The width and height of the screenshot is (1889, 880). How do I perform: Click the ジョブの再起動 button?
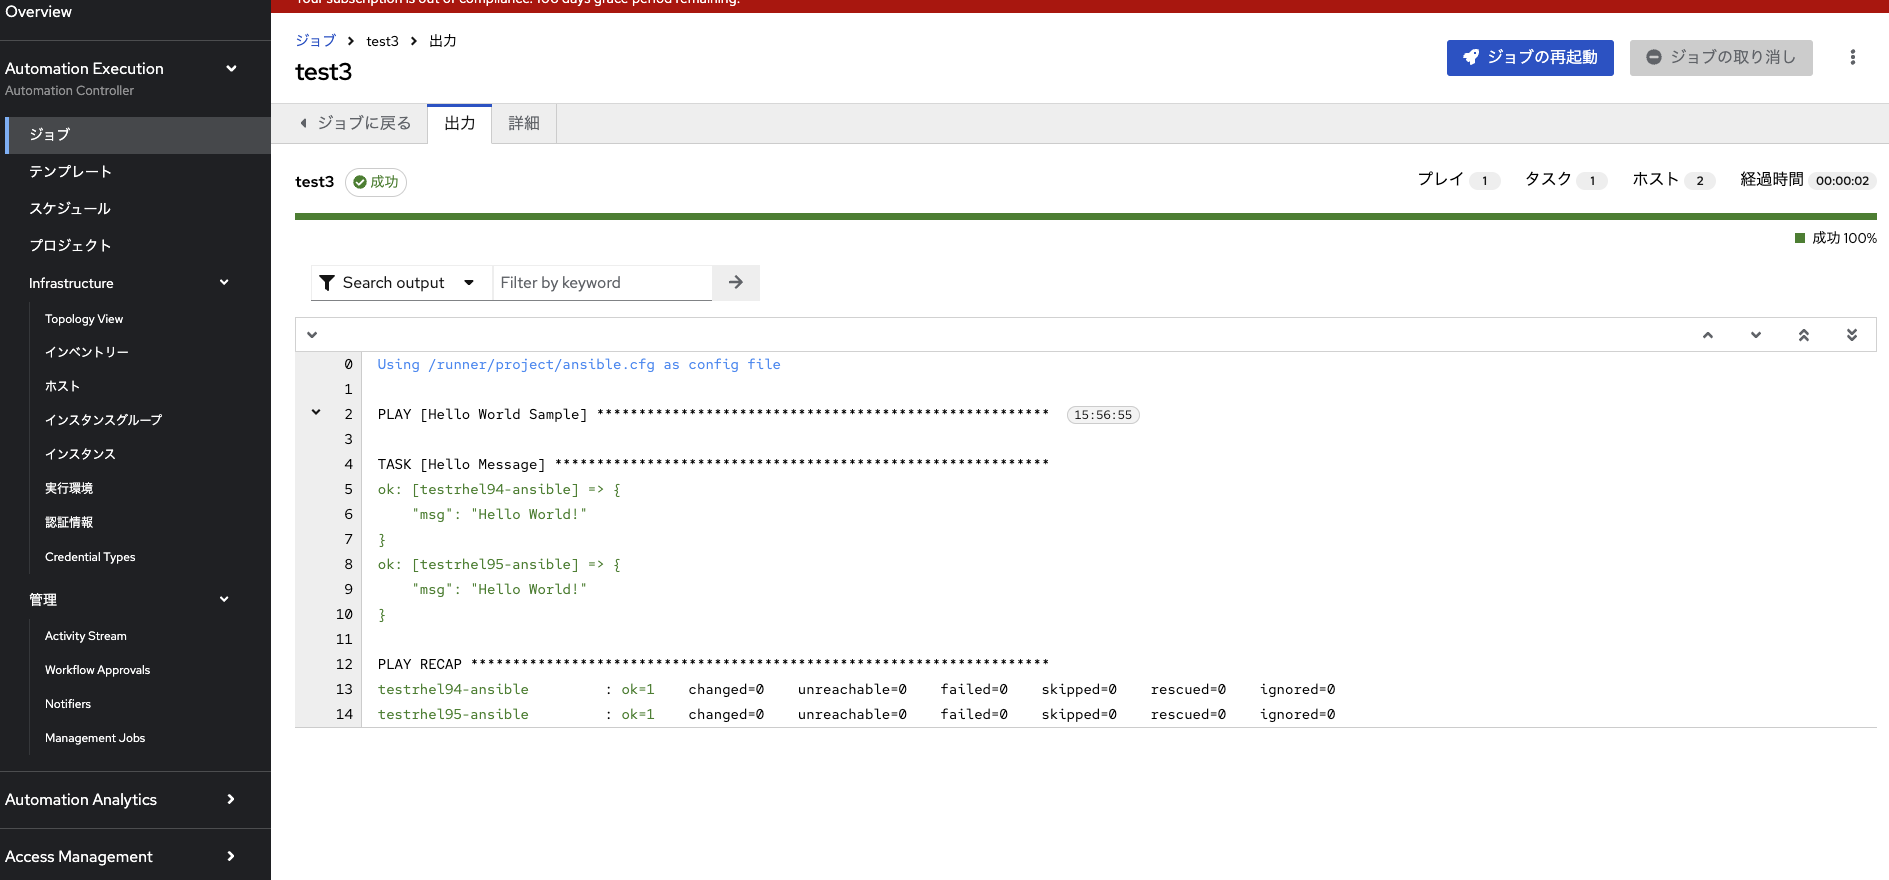[x=1530, y=57]
